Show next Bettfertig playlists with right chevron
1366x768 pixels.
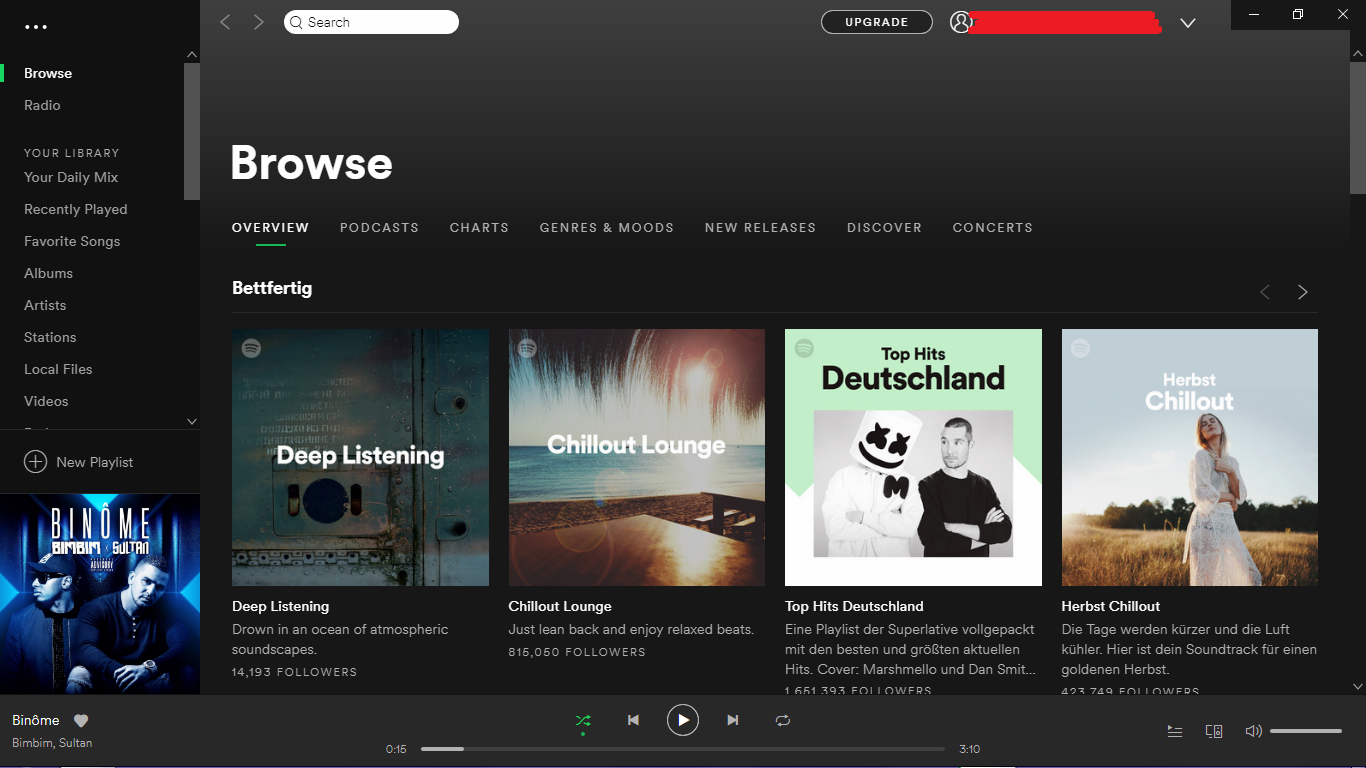coord(1302,292)
